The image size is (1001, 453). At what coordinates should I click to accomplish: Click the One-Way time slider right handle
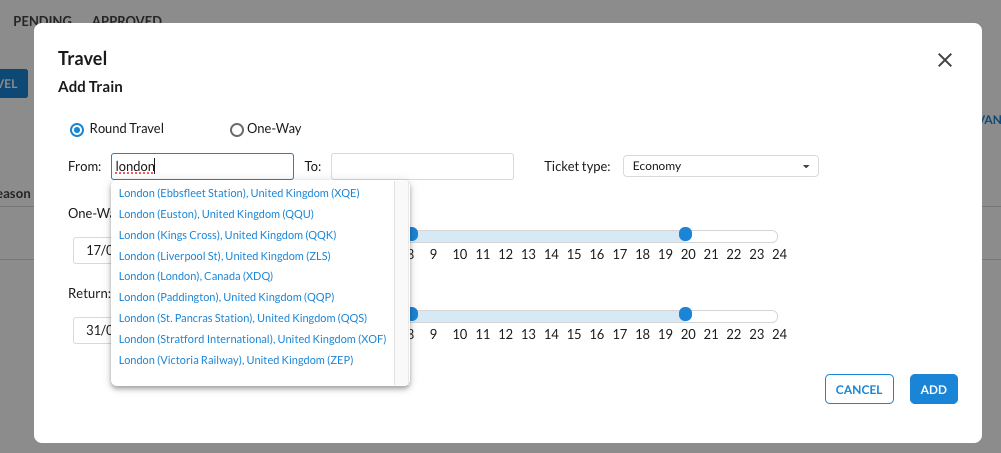tap(685, 234)
